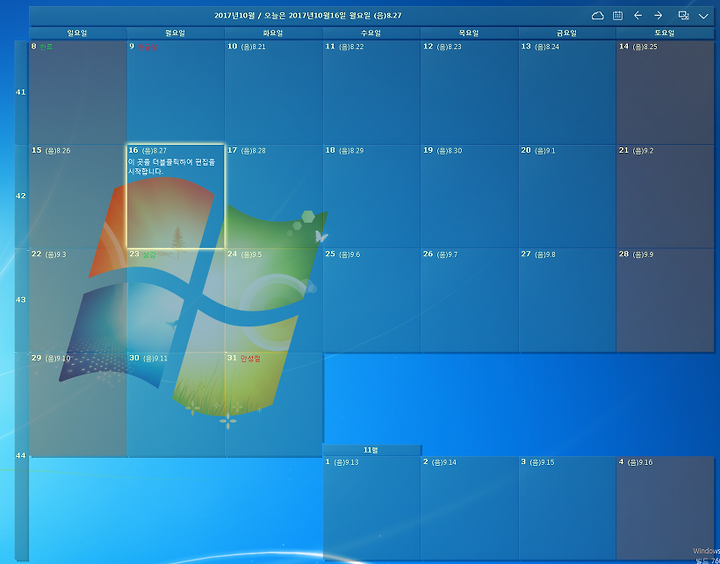This screenshot has height=564, width=720.
Task: Select the 목요일 weekday header
Action: [469, 33]
